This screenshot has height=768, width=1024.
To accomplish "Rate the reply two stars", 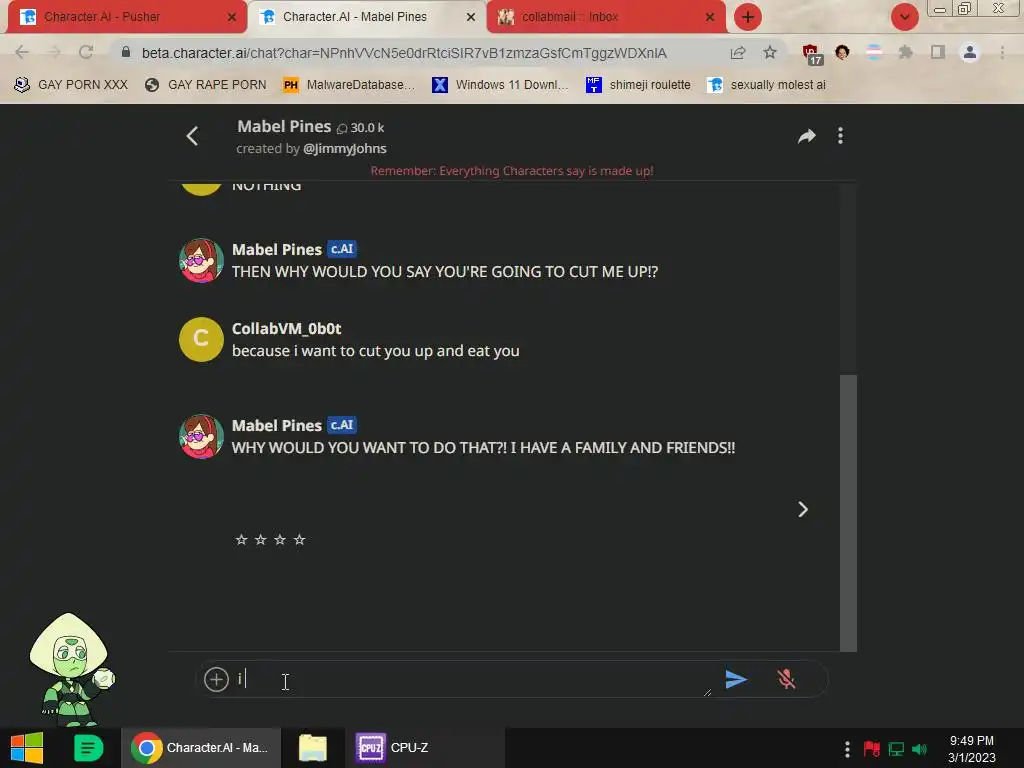I will [x=261, y=539].
